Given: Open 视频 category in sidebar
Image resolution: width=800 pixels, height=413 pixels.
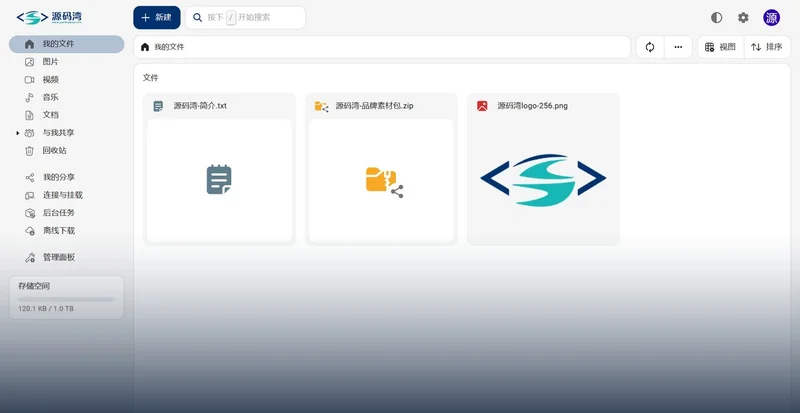Looking at the screenshot, I should click(66, 80).
